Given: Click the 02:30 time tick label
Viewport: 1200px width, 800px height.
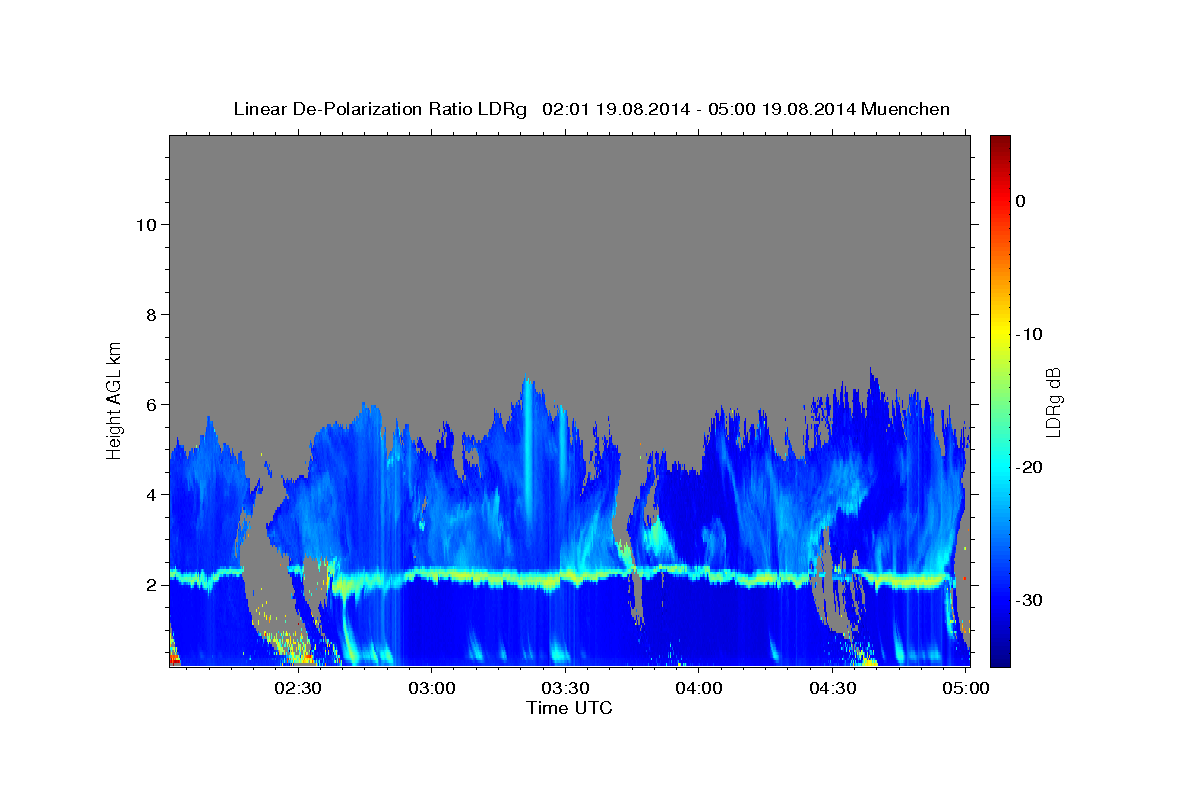Looking at the screenshot, I should [298, 688].
